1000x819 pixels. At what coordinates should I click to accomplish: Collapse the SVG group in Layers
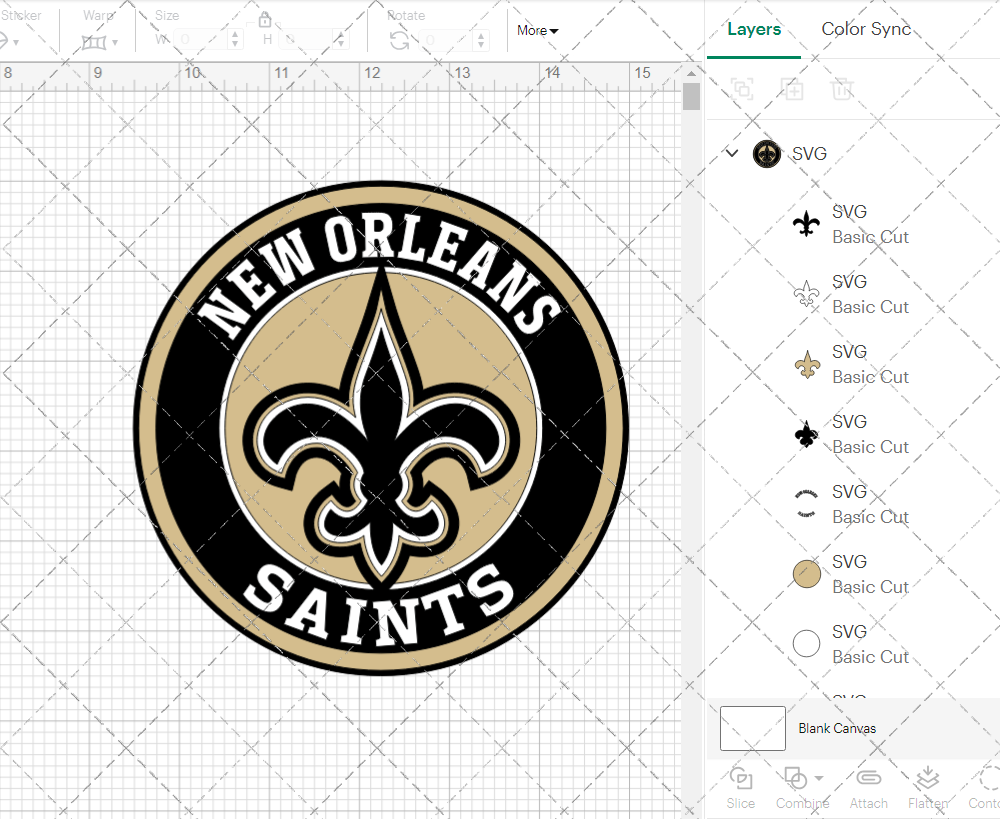pyautogui.click(x=732, y=153)
